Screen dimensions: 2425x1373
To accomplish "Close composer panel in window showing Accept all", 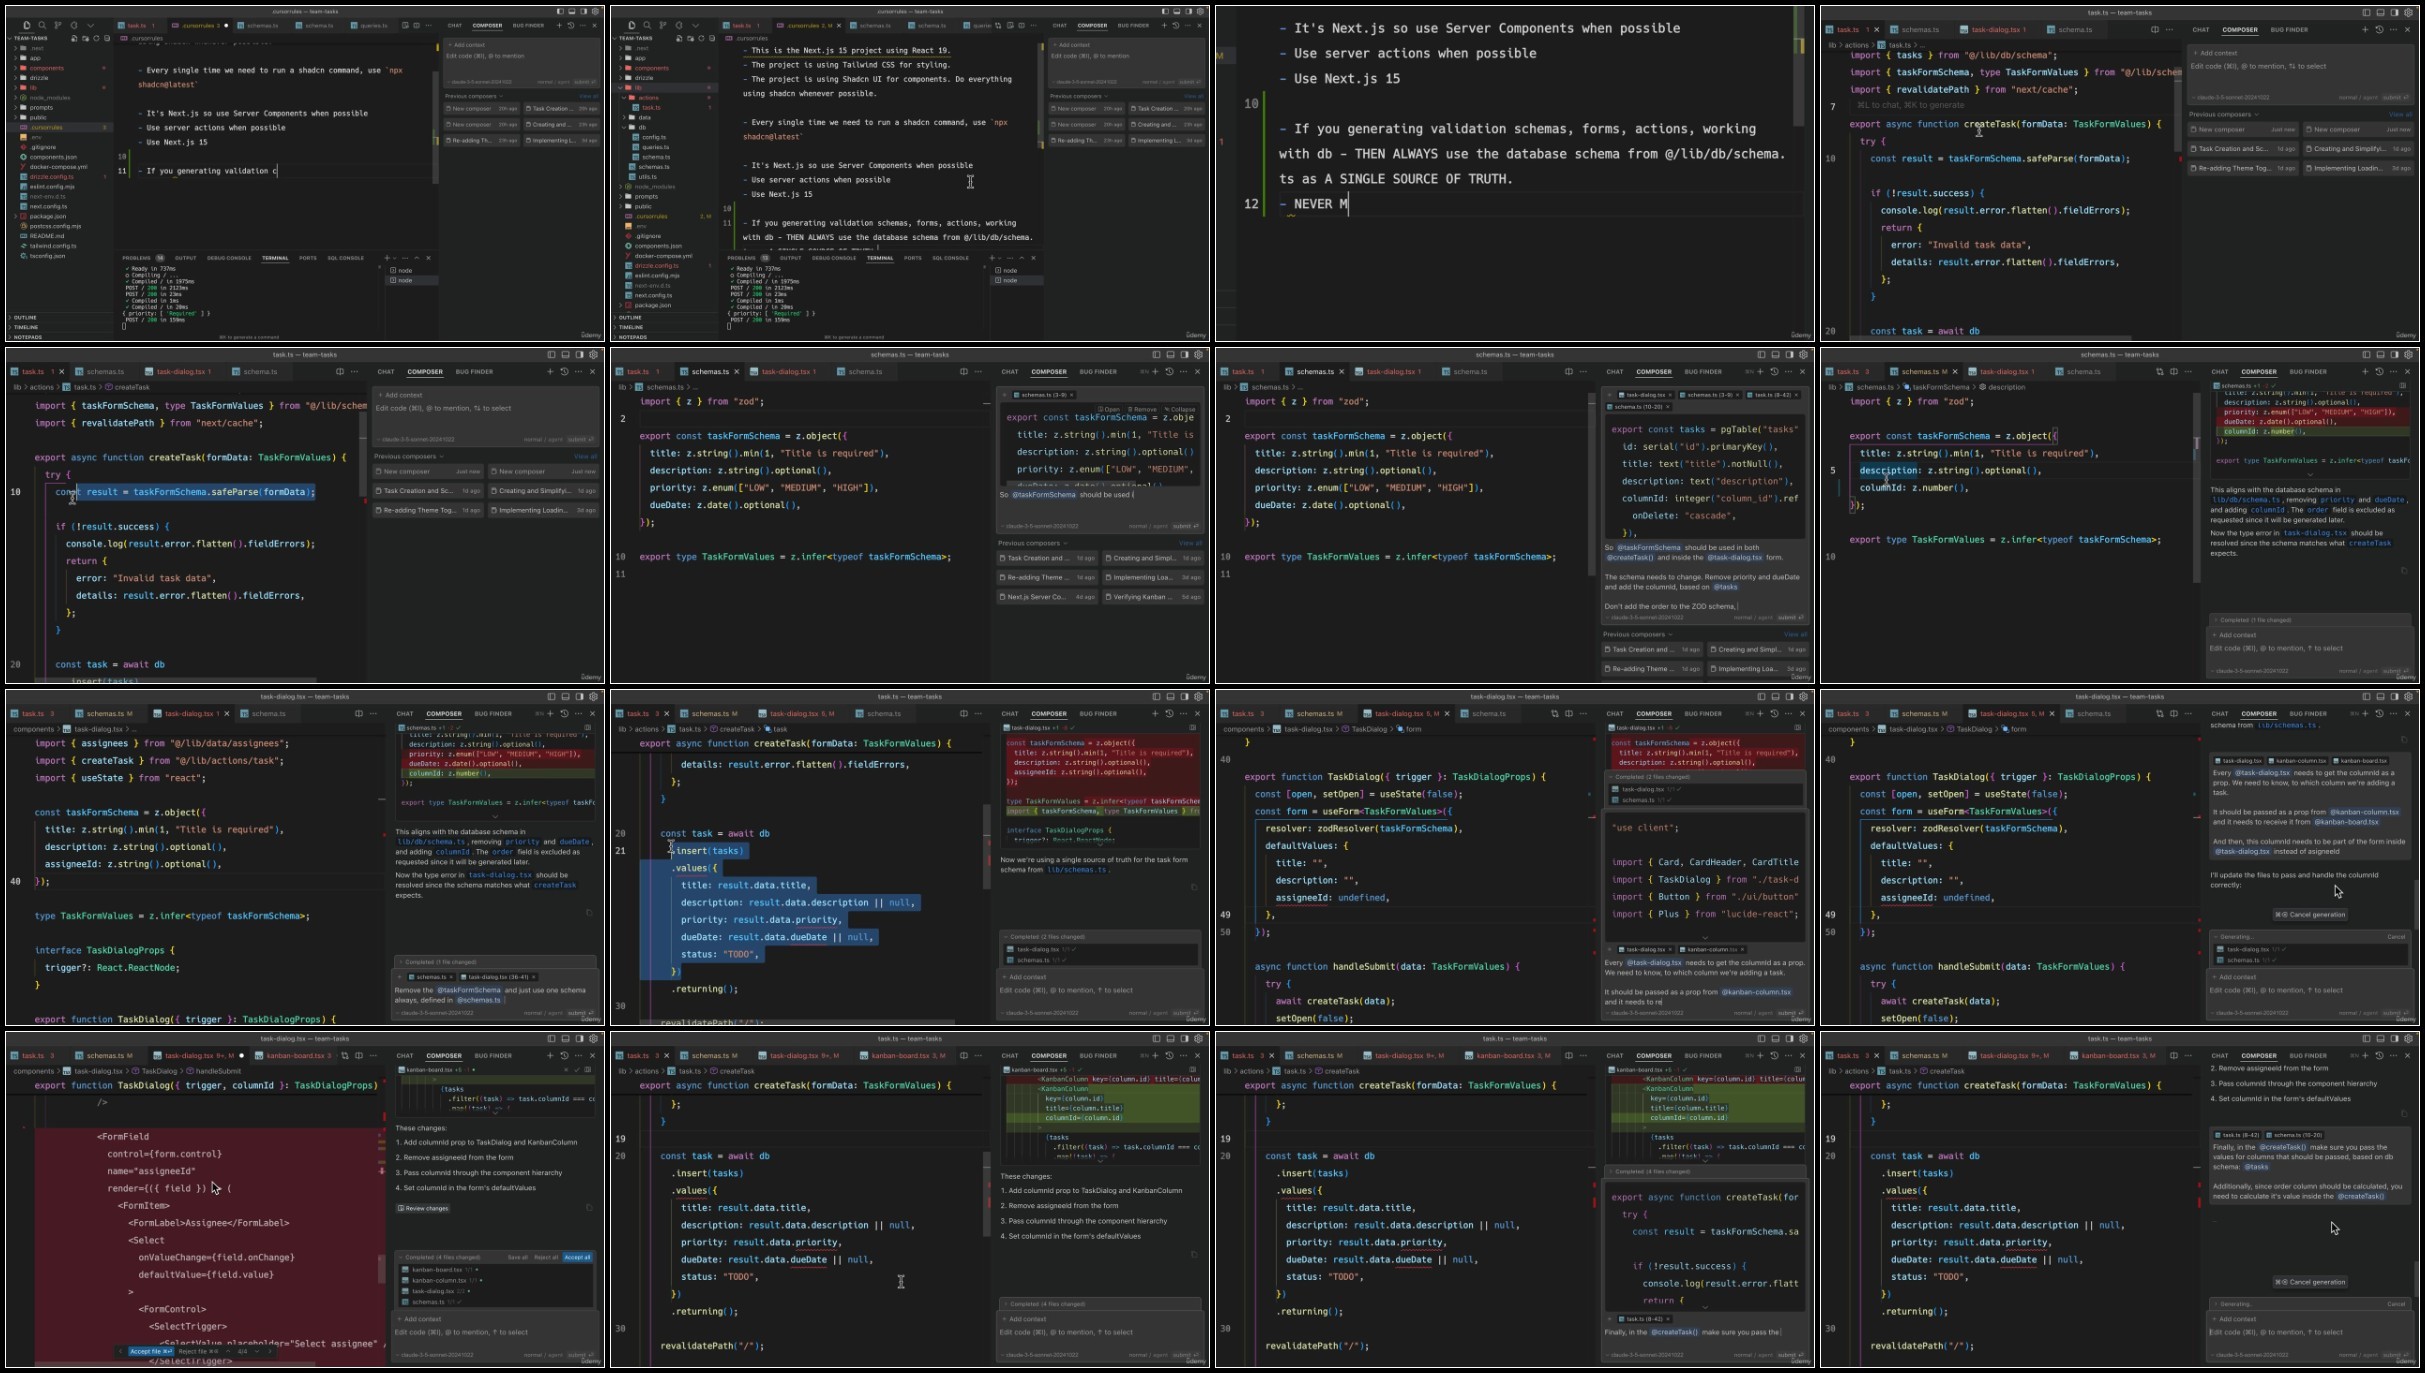I will click(x=593, y=1055).
